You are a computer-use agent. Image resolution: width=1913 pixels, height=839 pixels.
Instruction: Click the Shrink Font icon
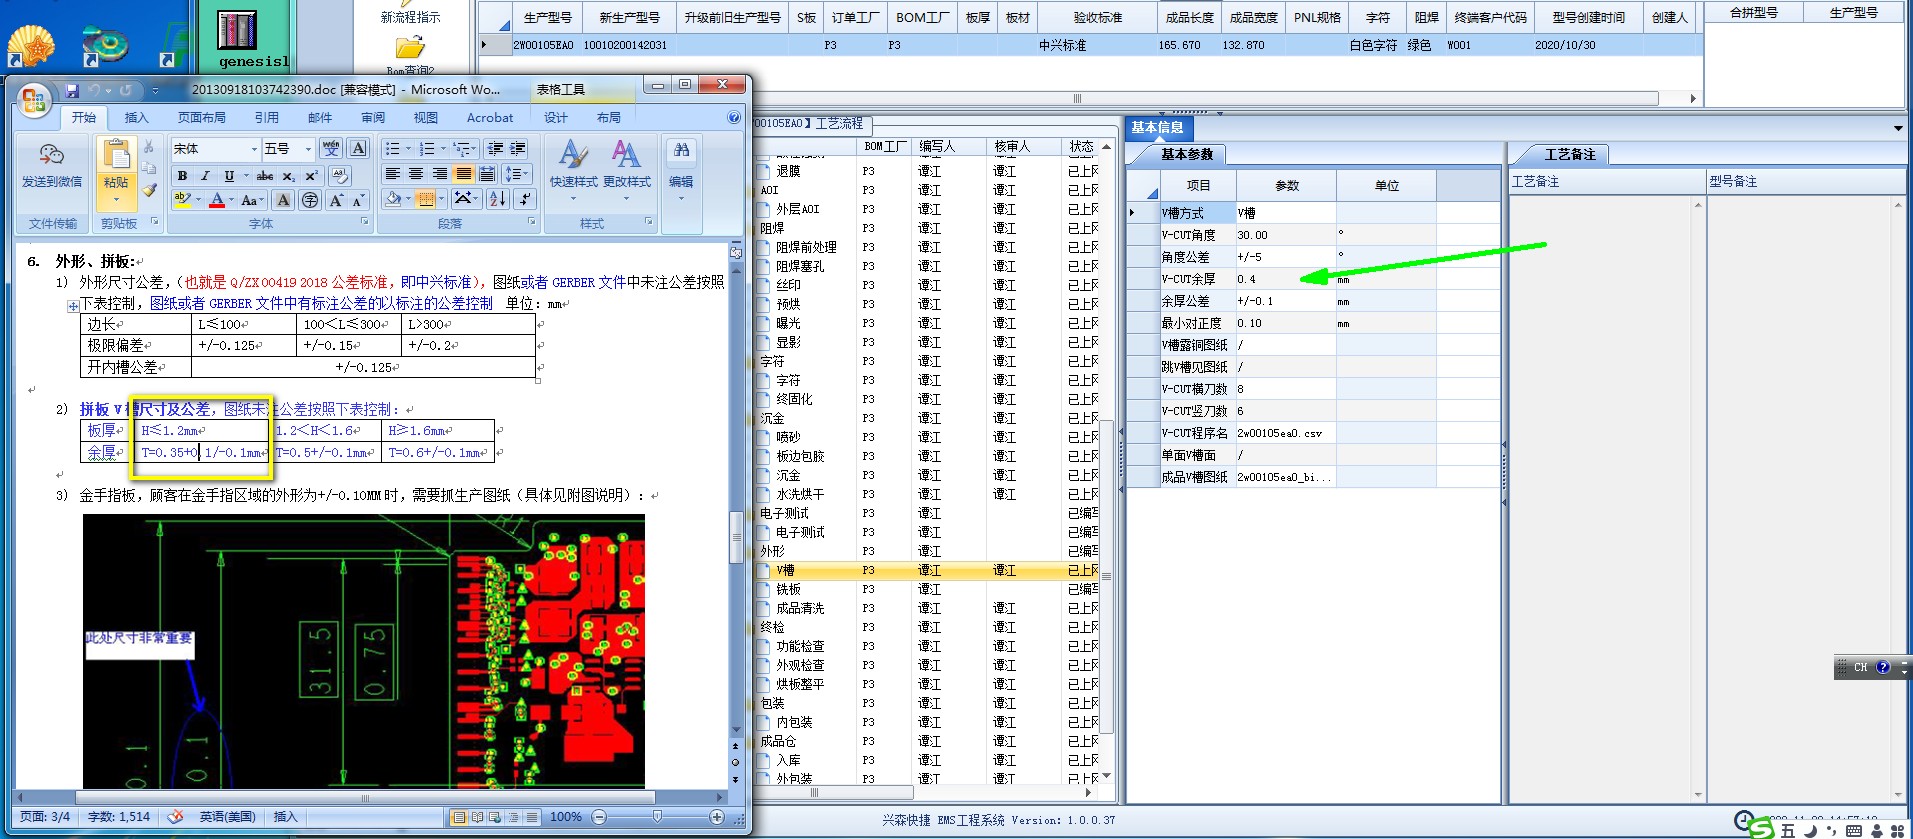(x=358, y=200)
